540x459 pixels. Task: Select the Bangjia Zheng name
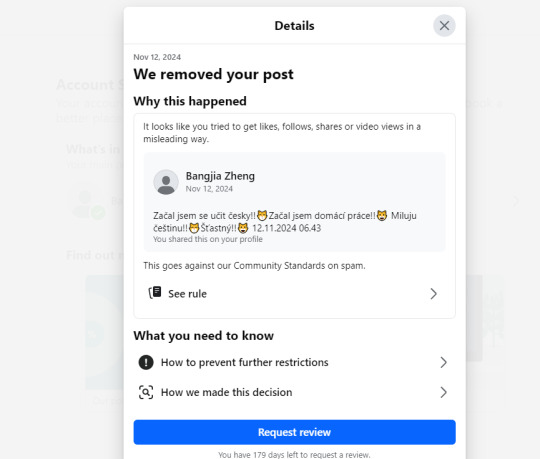pos(220,176)
